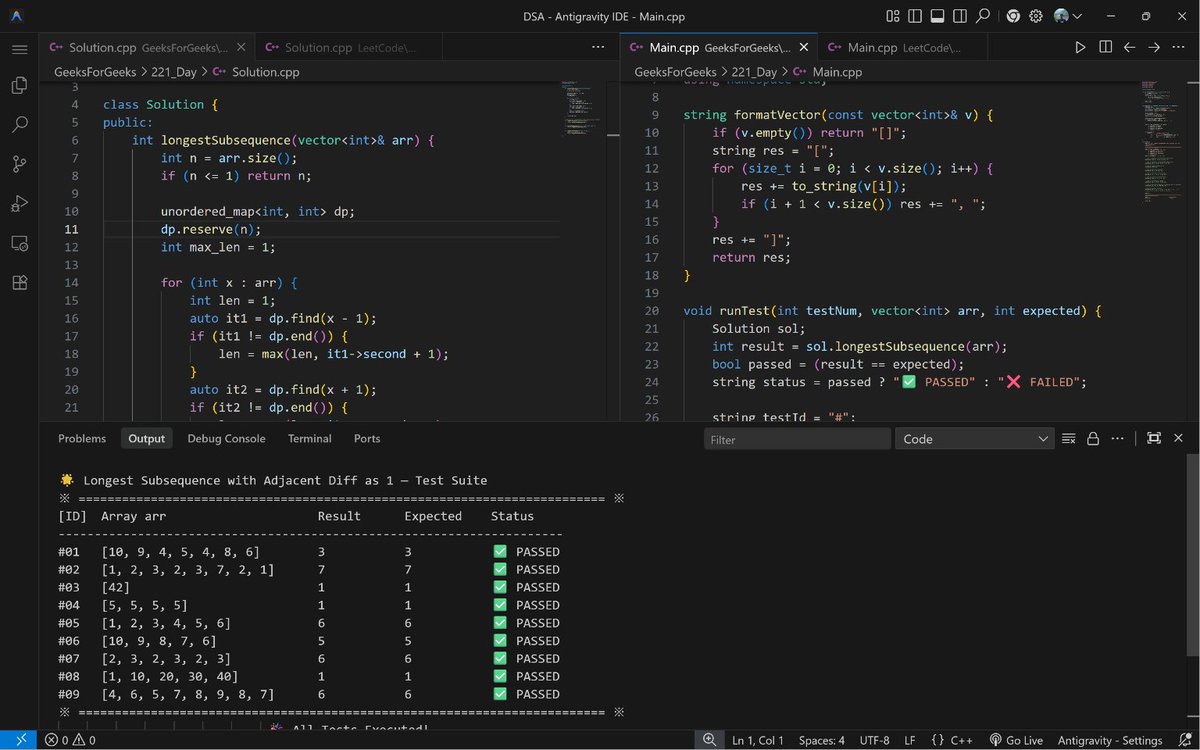This screenshot has width=1200, height=750.
Task: Open the account avatar menu
Action: click(x=1061, y=16)
